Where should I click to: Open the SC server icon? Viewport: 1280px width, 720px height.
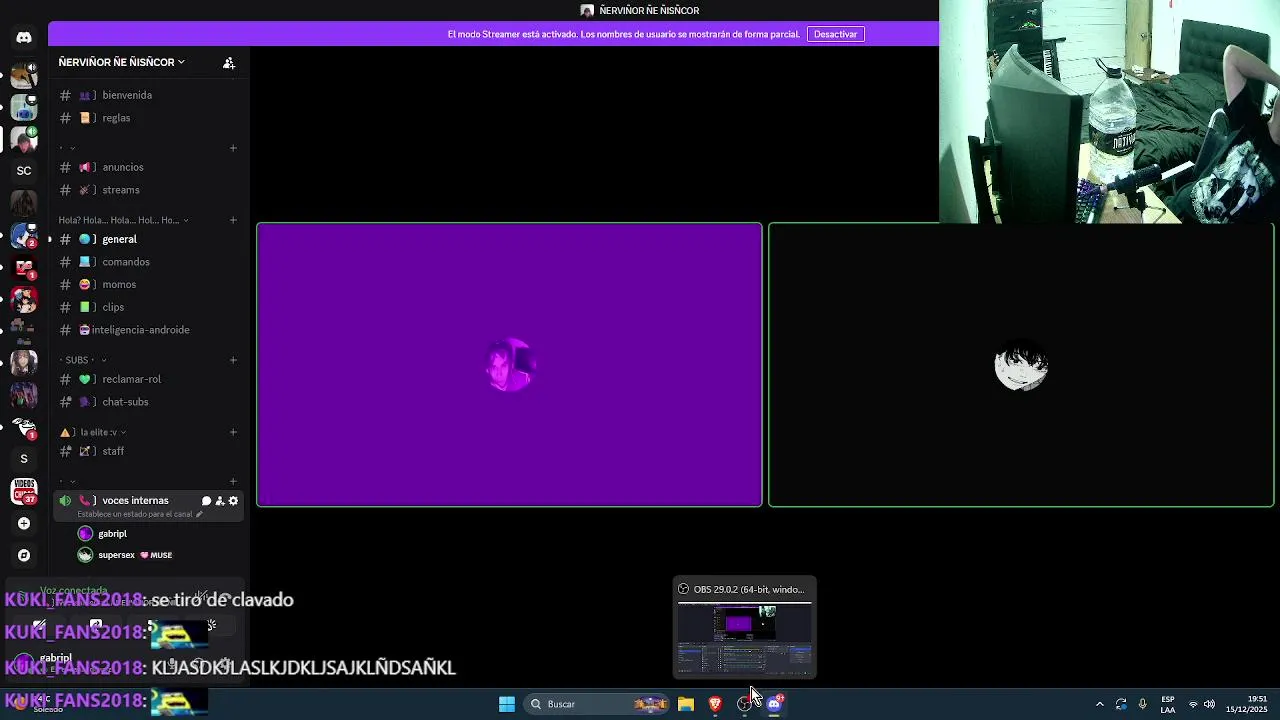pyautogui.click(x=24, y=170)
